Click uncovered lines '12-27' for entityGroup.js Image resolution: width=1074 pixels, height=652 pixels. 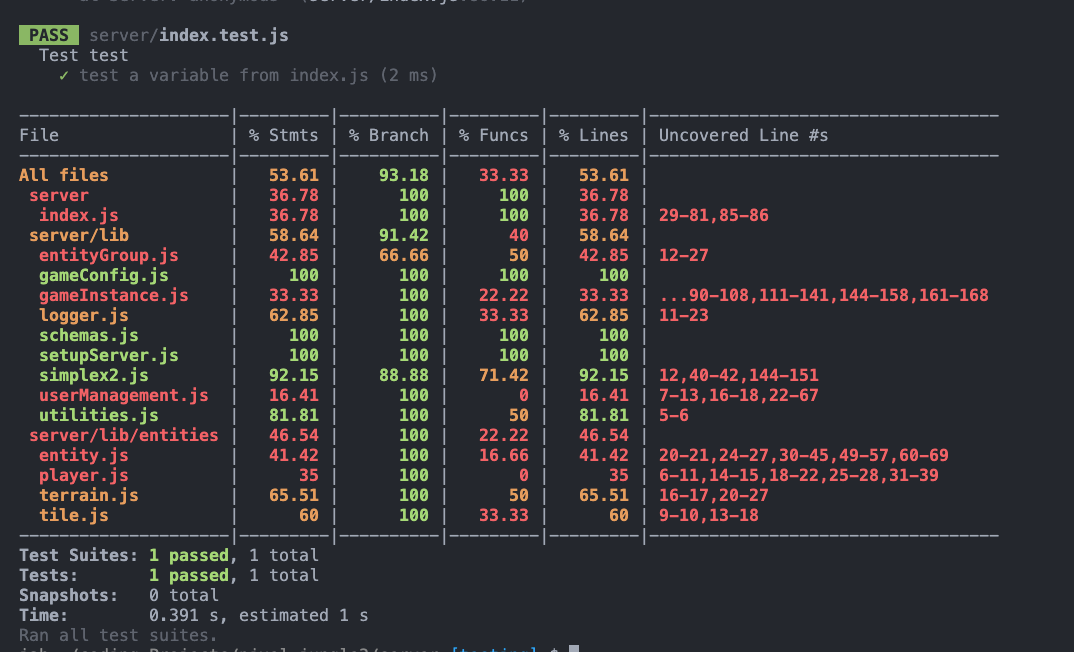(x=684, y=255)
